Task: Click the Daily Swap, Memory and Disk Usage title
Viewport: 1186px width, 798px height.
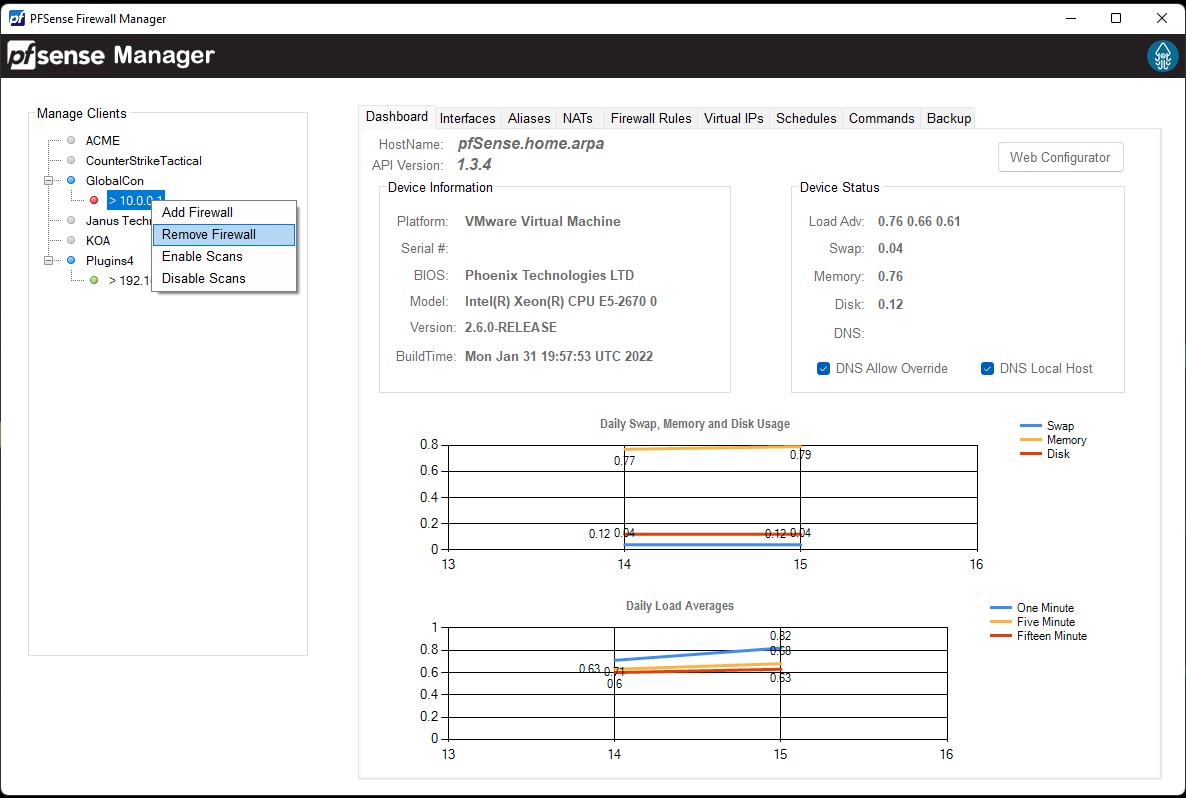Action: pos(695,424)
